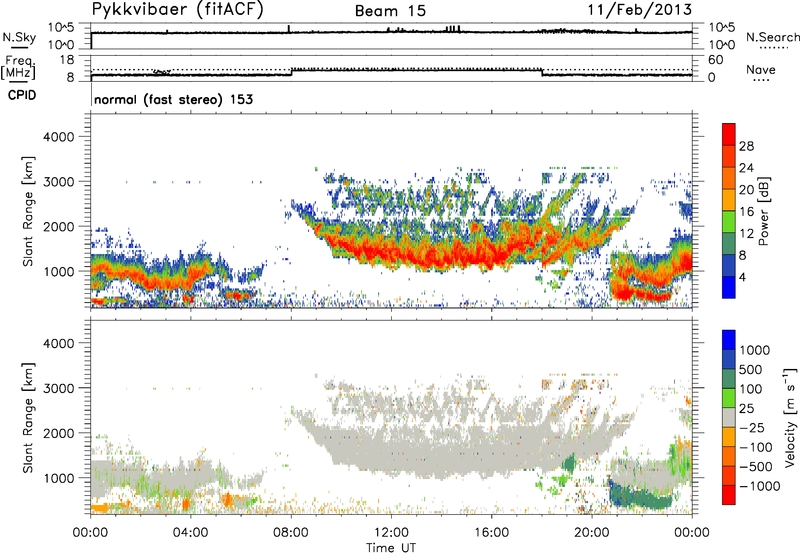
Task: Click 'Slant Range [km]' label of the power panel
Action: coord(28,211)
